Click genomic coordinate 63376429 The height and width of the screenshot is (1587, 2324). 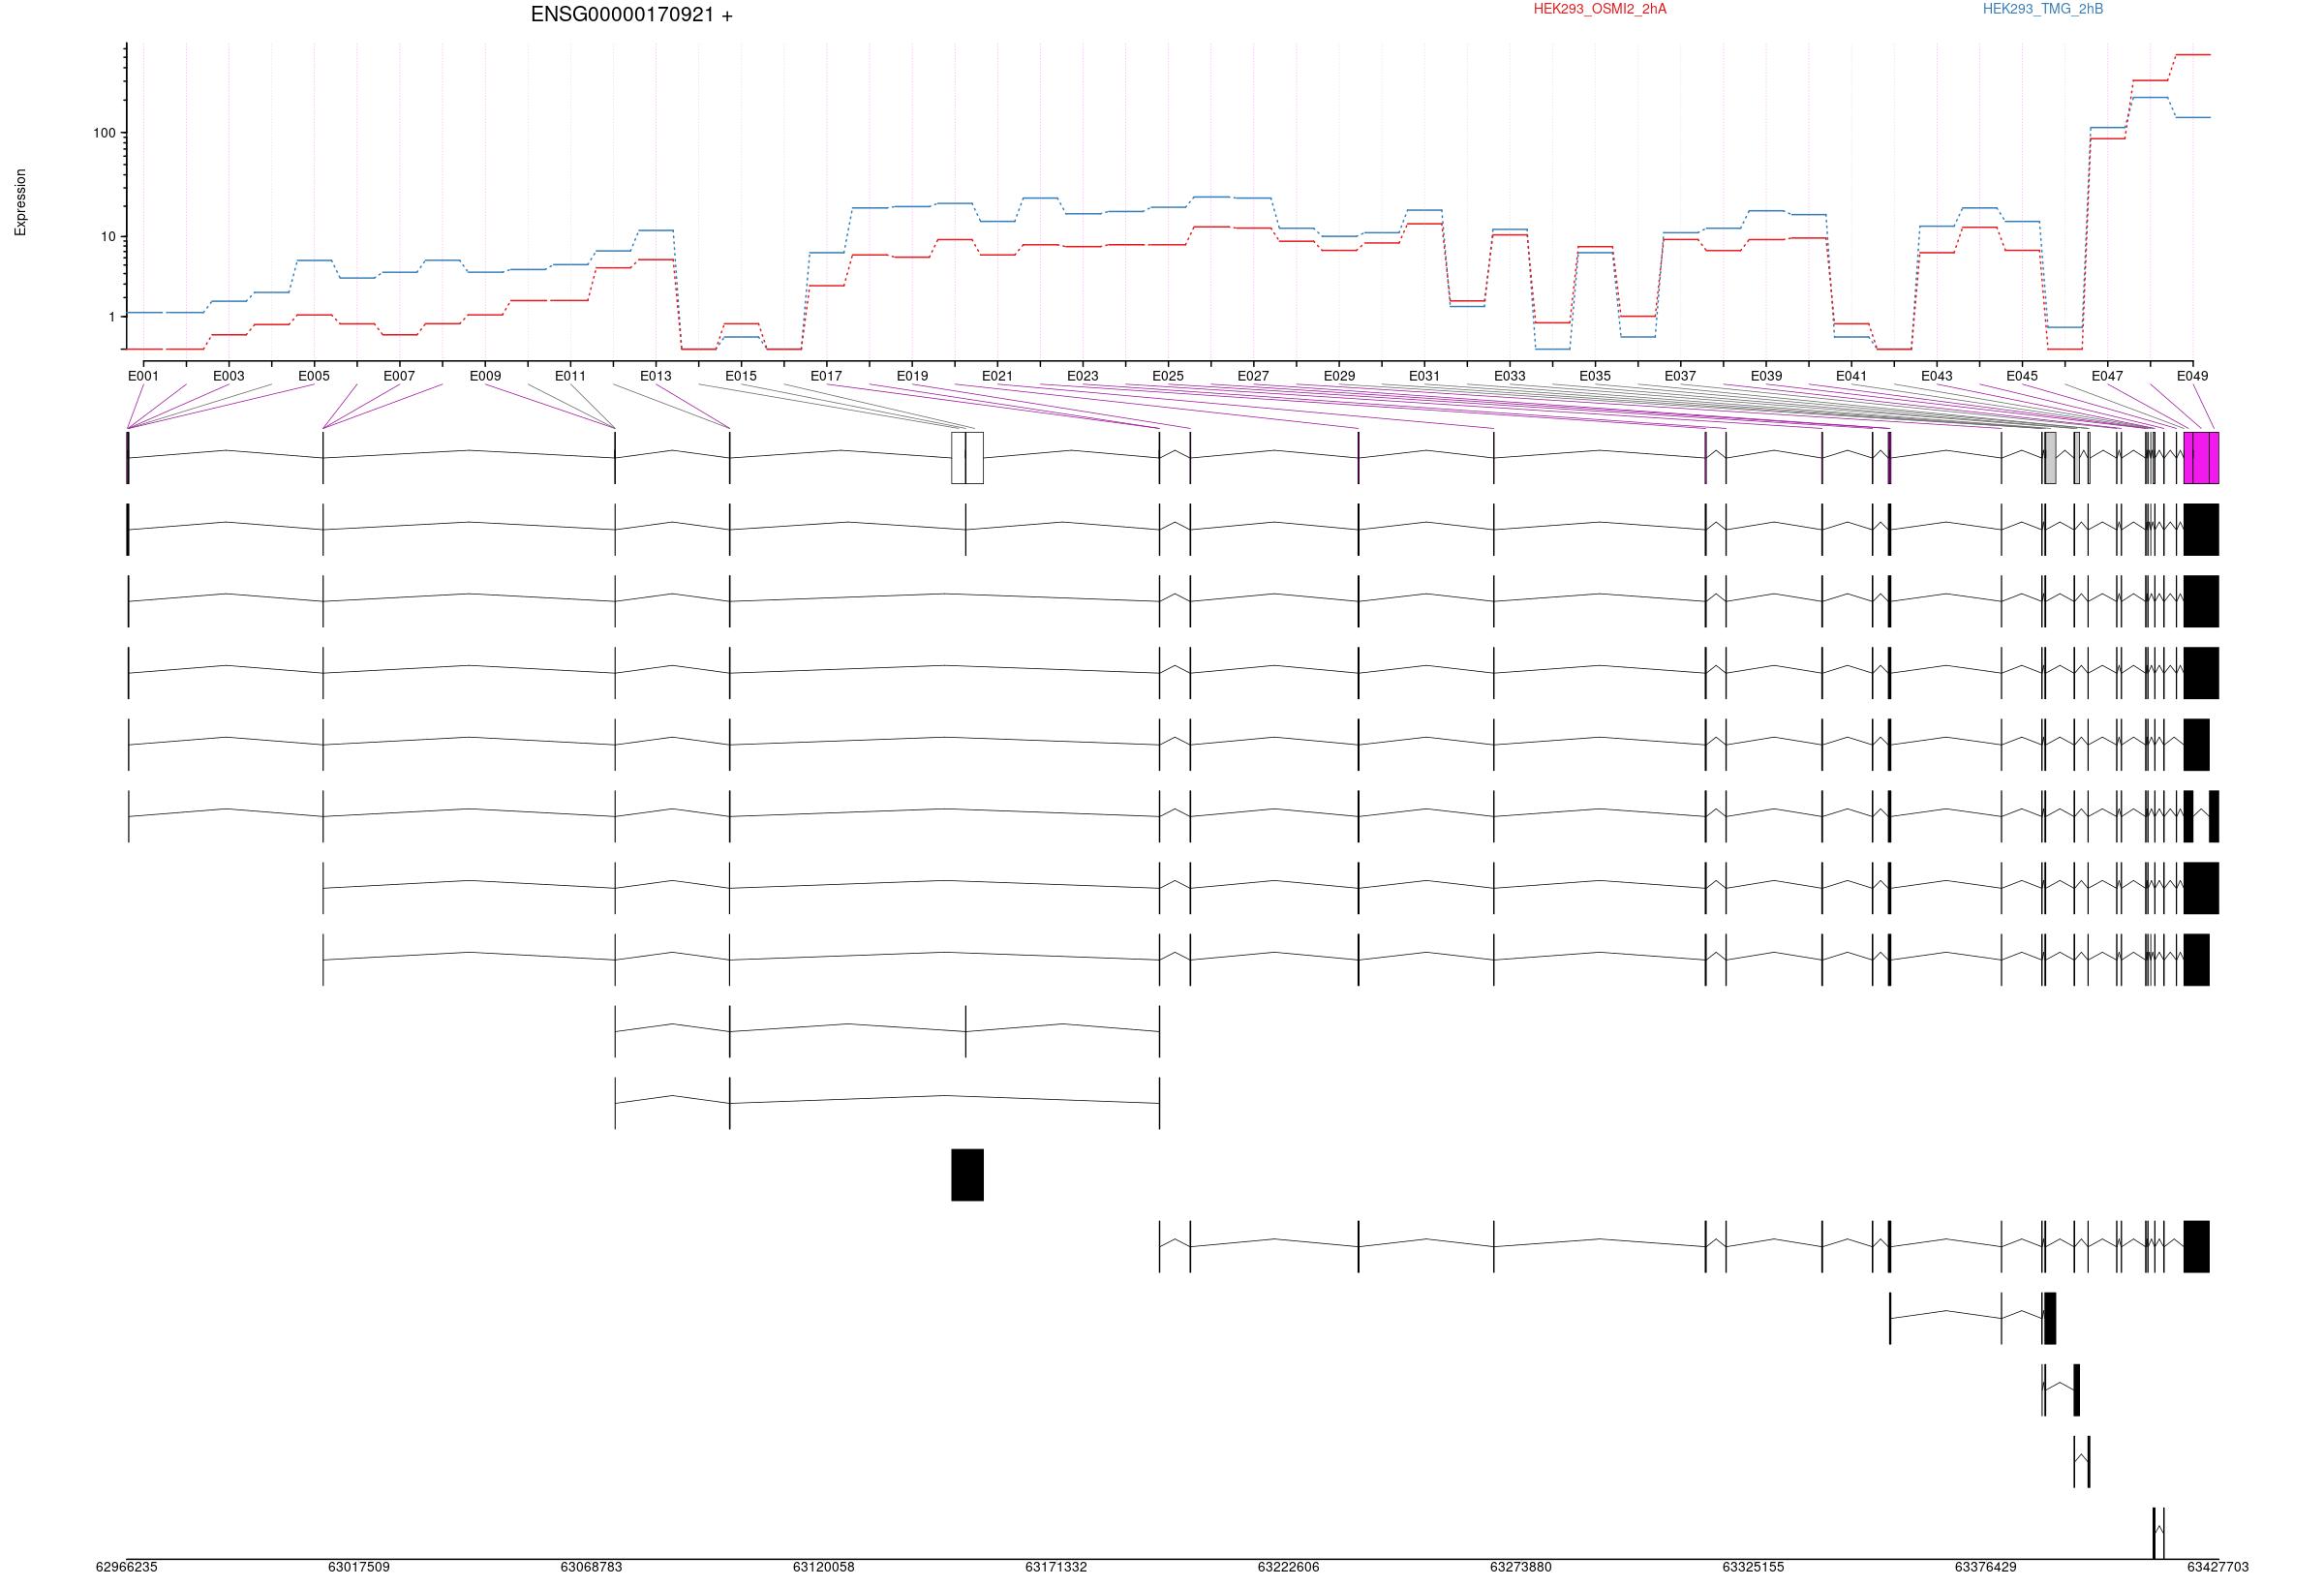pos(1986,1567)
